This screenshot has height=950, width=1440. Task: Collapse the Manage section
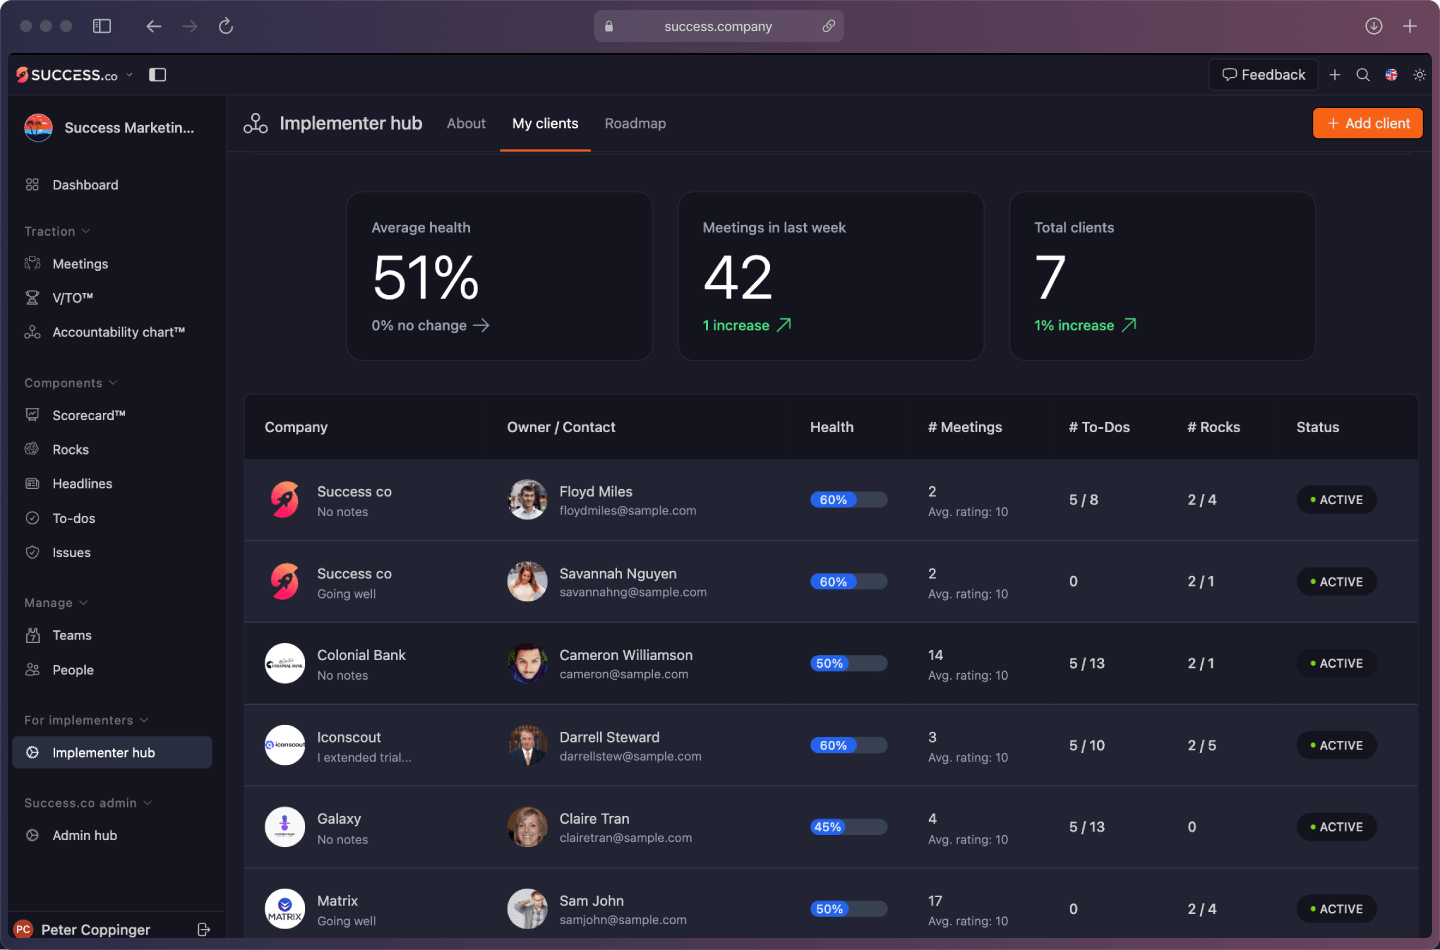coord(56,603)
